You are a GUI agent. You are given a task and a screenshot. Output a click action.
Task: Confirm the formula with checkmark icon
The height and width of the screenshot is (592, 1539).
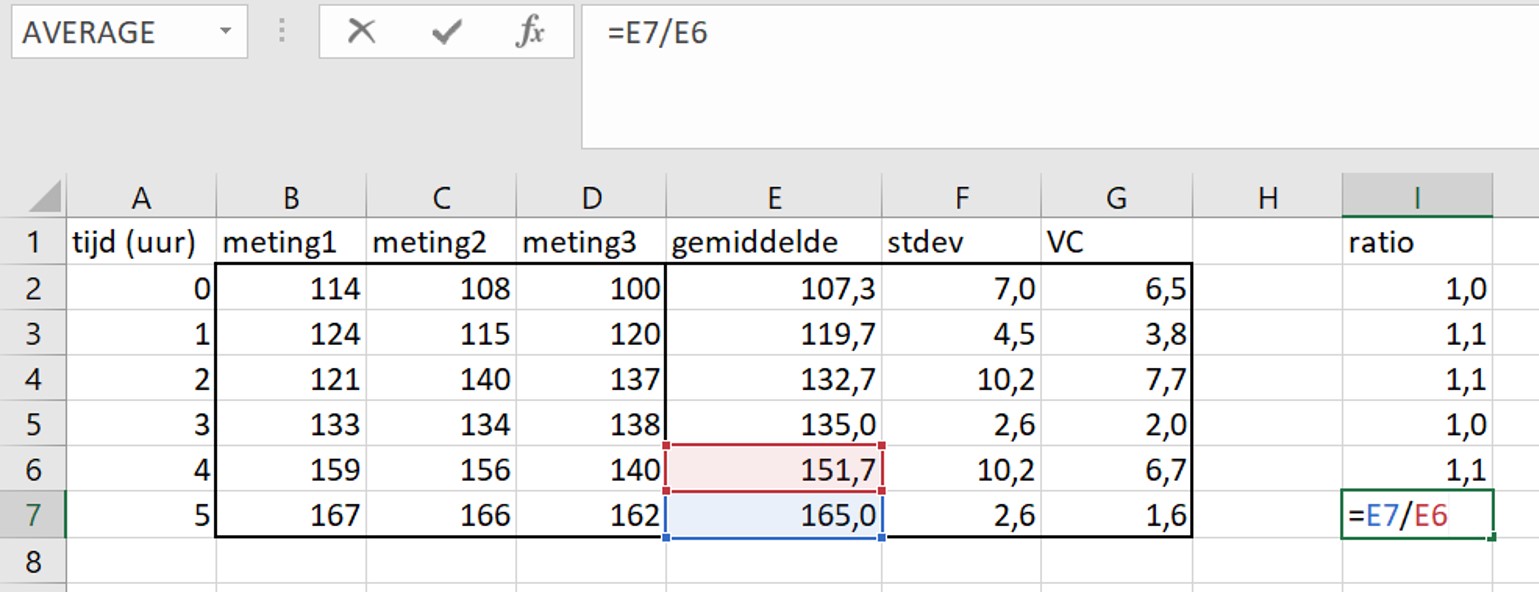pyautogui.click(x=446, y=32)
